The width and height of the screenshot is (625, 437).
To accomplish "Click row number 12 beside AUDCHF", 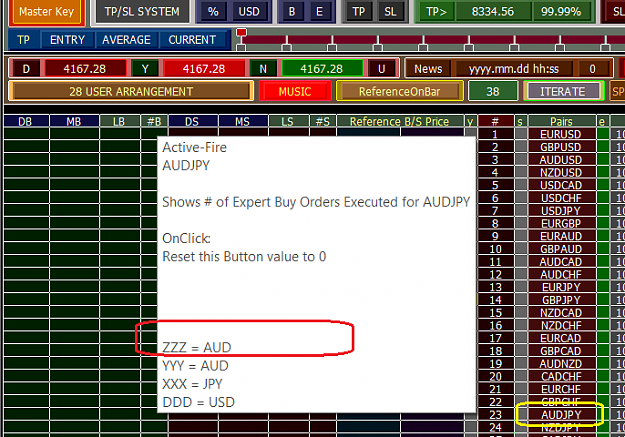I will point(495,274).
